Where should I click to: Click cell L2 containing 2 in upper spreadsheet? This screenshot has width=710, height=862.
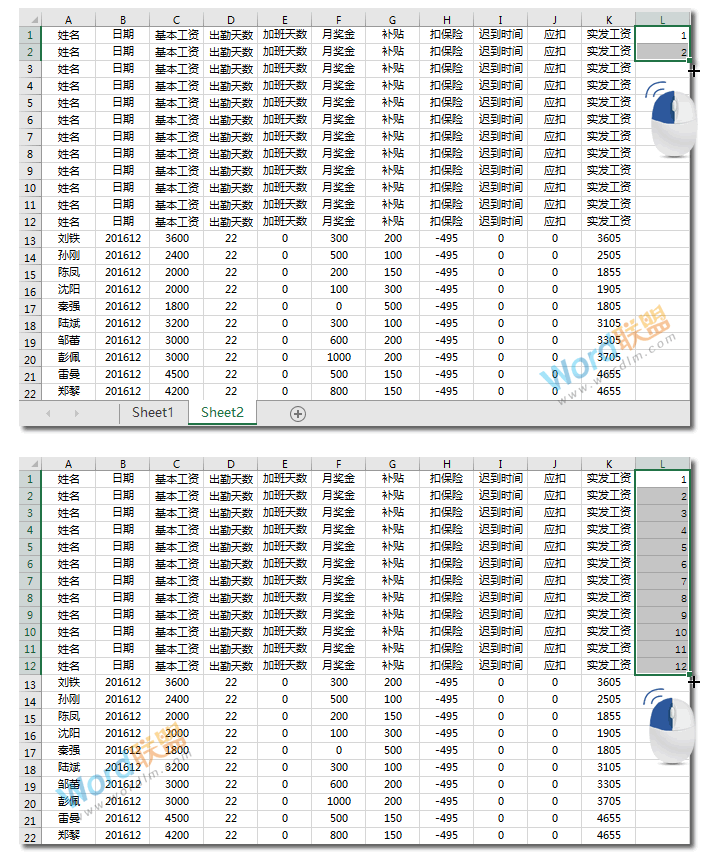point(662,52)
